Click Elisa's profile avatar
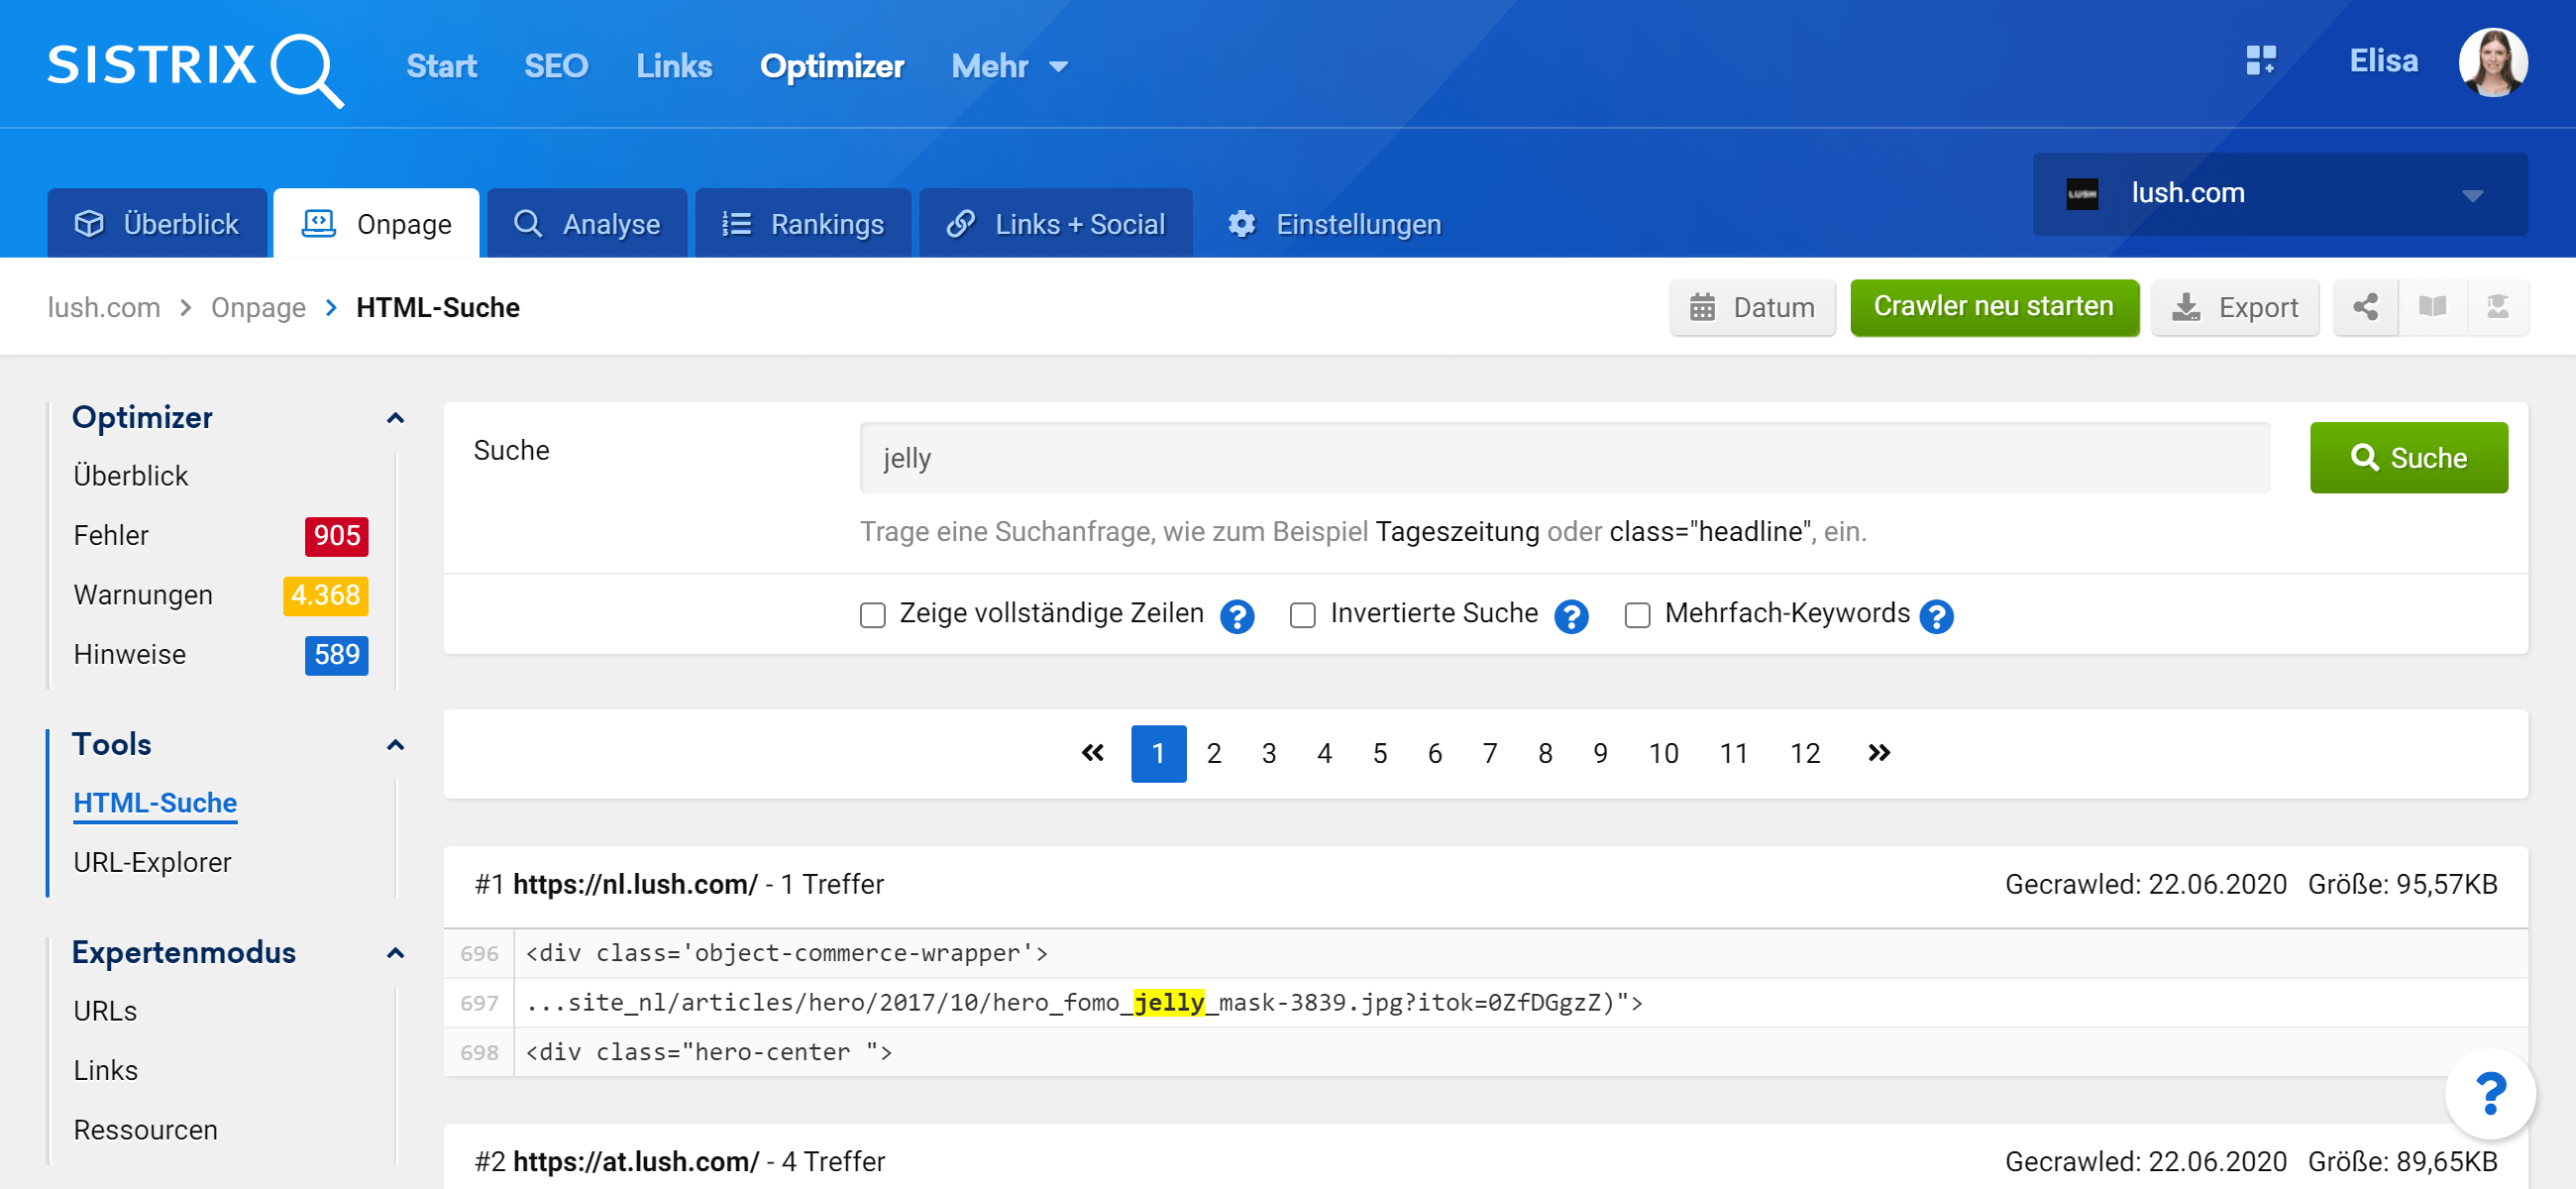This screenshot has height=1189, width=2576. point(2492,62)
